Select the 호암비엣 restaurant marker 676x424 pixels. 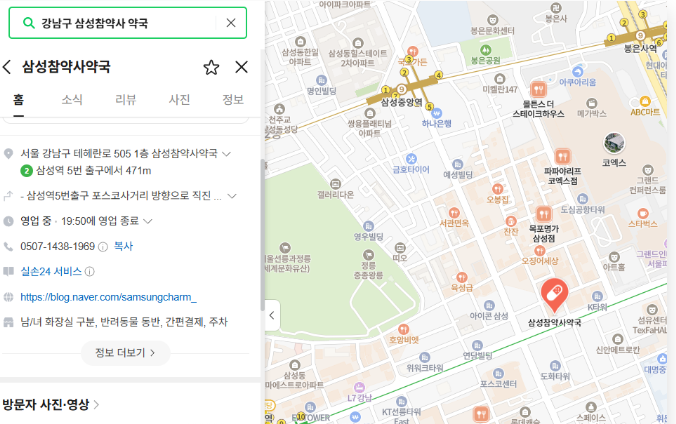(x=404, y=330)
